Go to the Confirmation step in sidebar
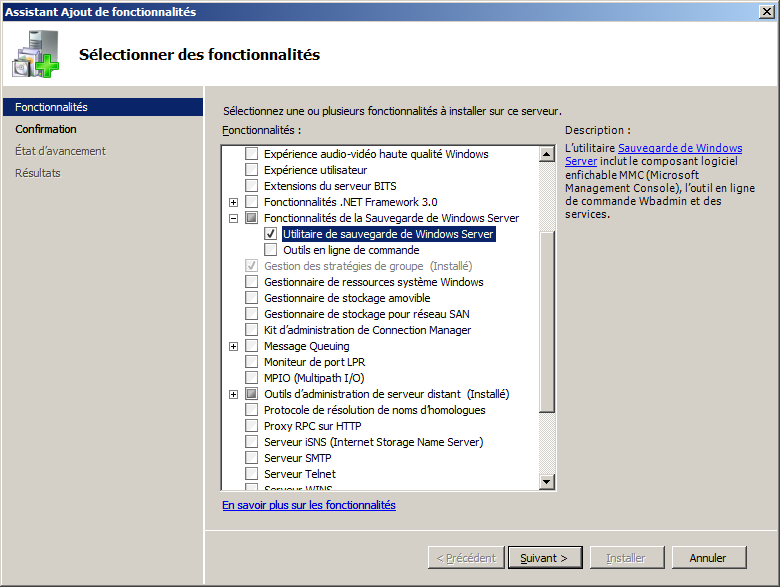Image resolution: width=780 pixels, height=587 pixels. [46, 129]
